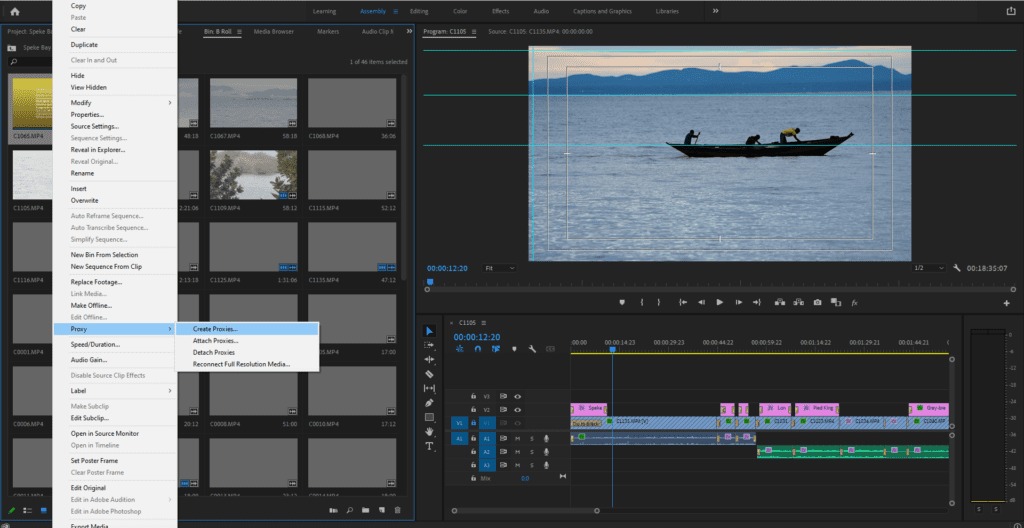Select the Pen tool

[x=429, y=403]
